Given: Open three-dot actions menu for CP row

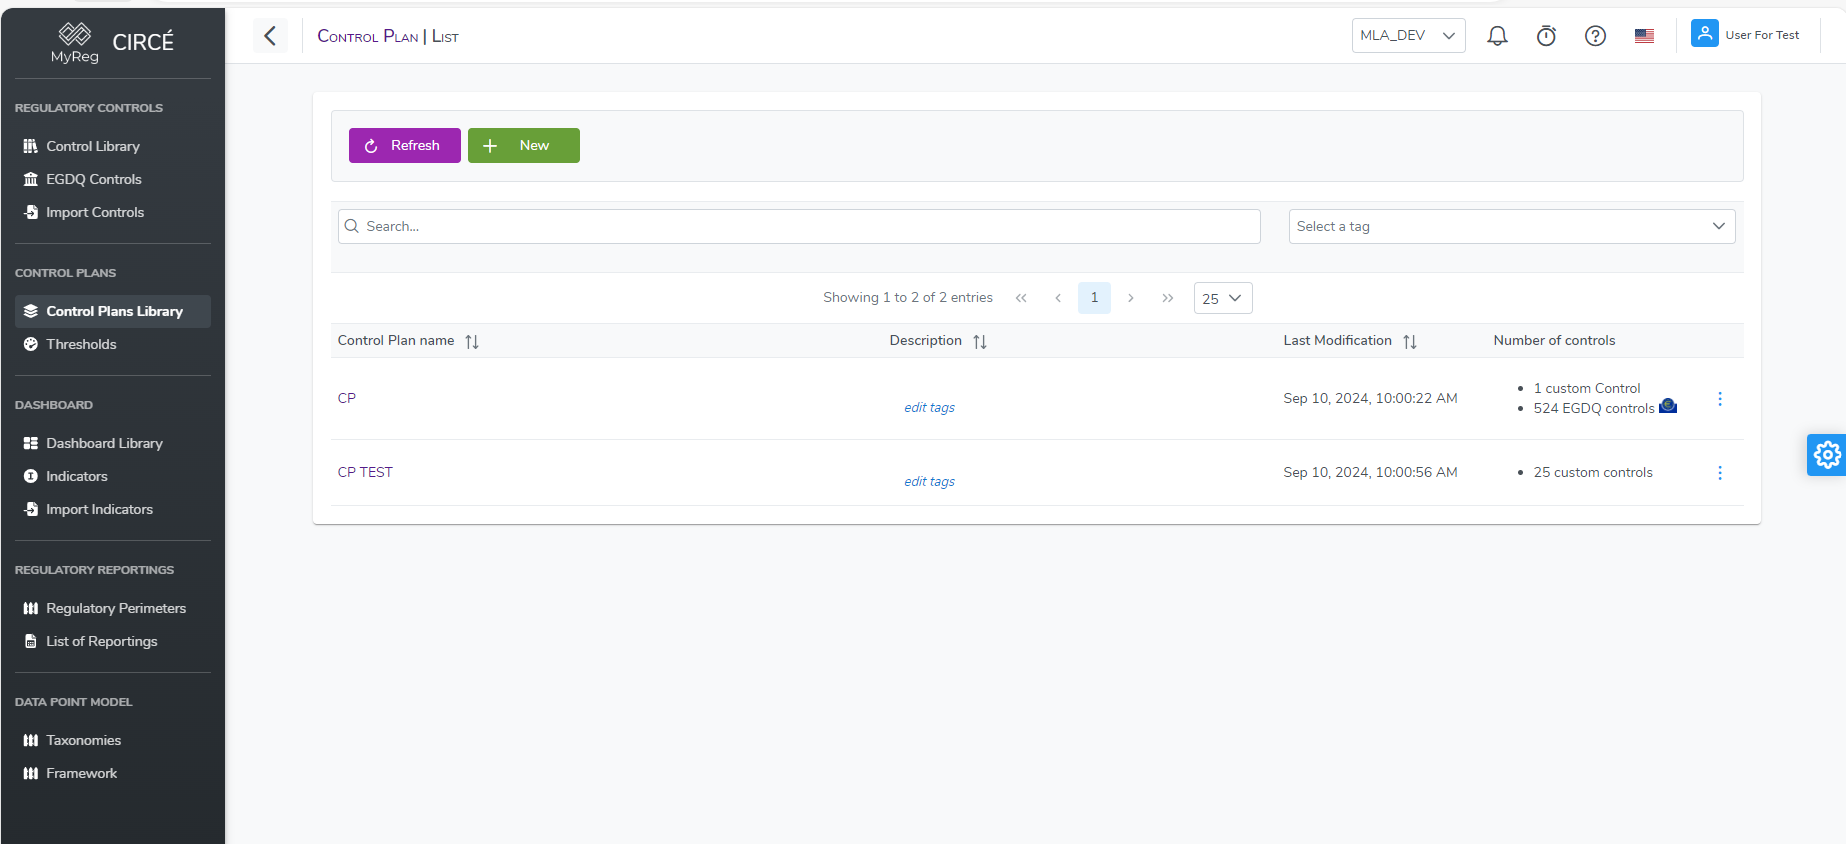Looking at the screenshot, I should 1720,399.
